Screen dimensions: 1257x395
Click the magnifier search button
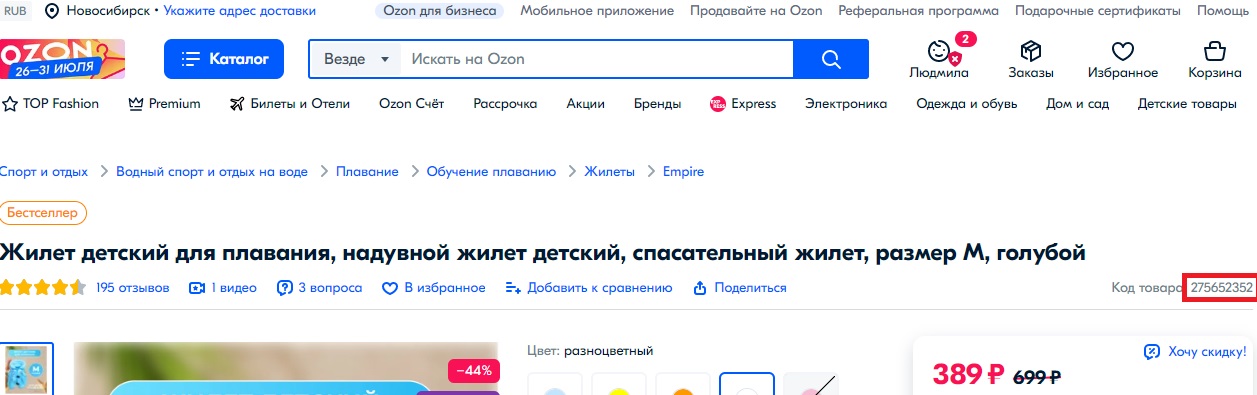point(831,59)
